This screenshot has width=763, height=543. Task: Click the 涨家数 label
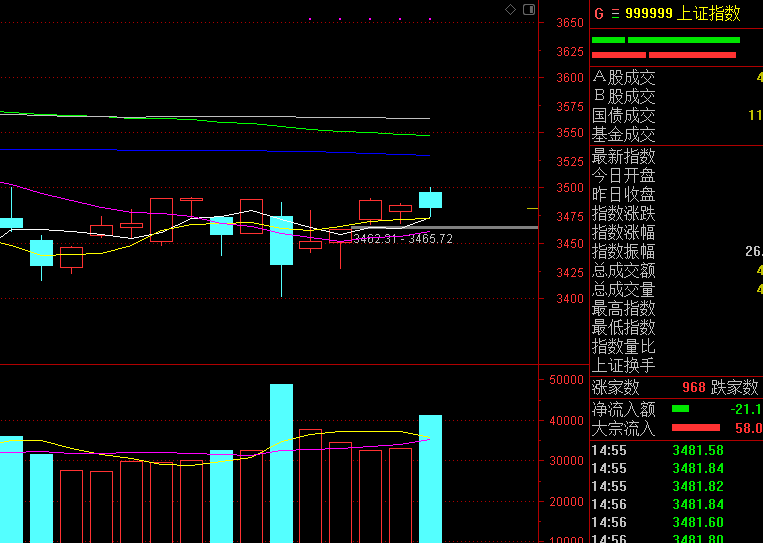616,387
